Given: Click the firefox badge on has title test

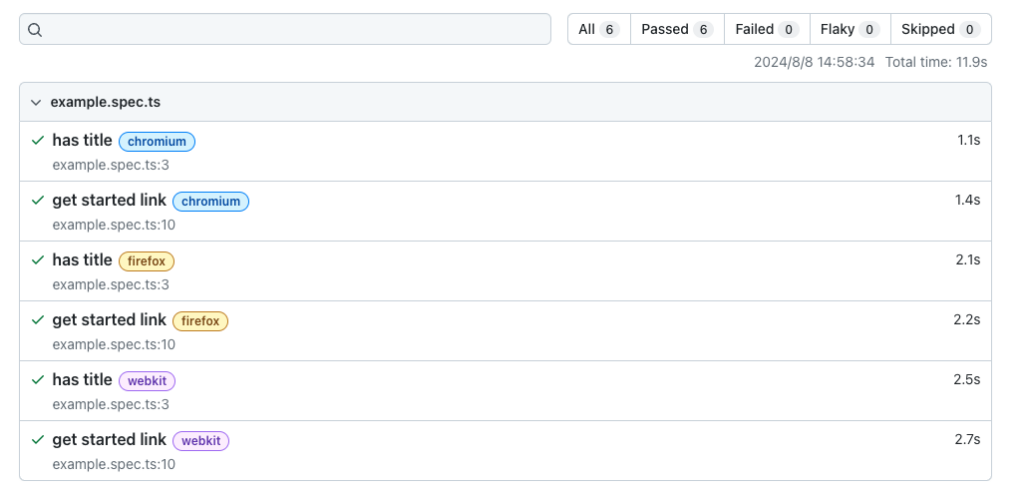Looking at the screenshot, I should (x=146, y=262).
